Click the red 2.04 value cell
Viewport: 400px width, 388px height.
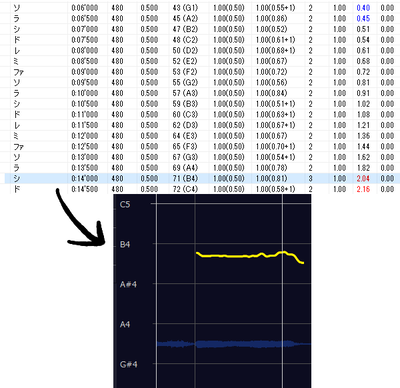click(x=363, y=178)
